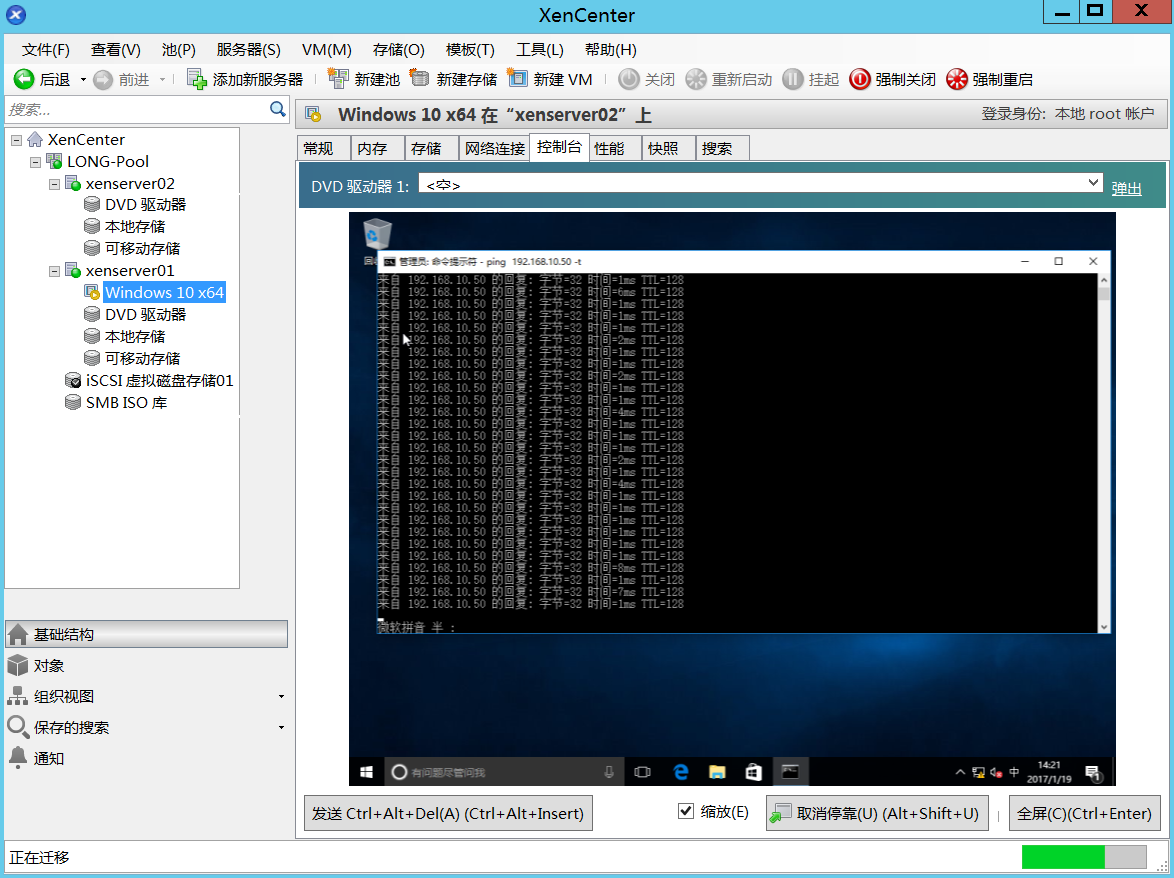The height and width of the screenshot is (878, 1174).
Task: Select the SMB ISO 库 storage icon
Action: click(x=73, y=403)
